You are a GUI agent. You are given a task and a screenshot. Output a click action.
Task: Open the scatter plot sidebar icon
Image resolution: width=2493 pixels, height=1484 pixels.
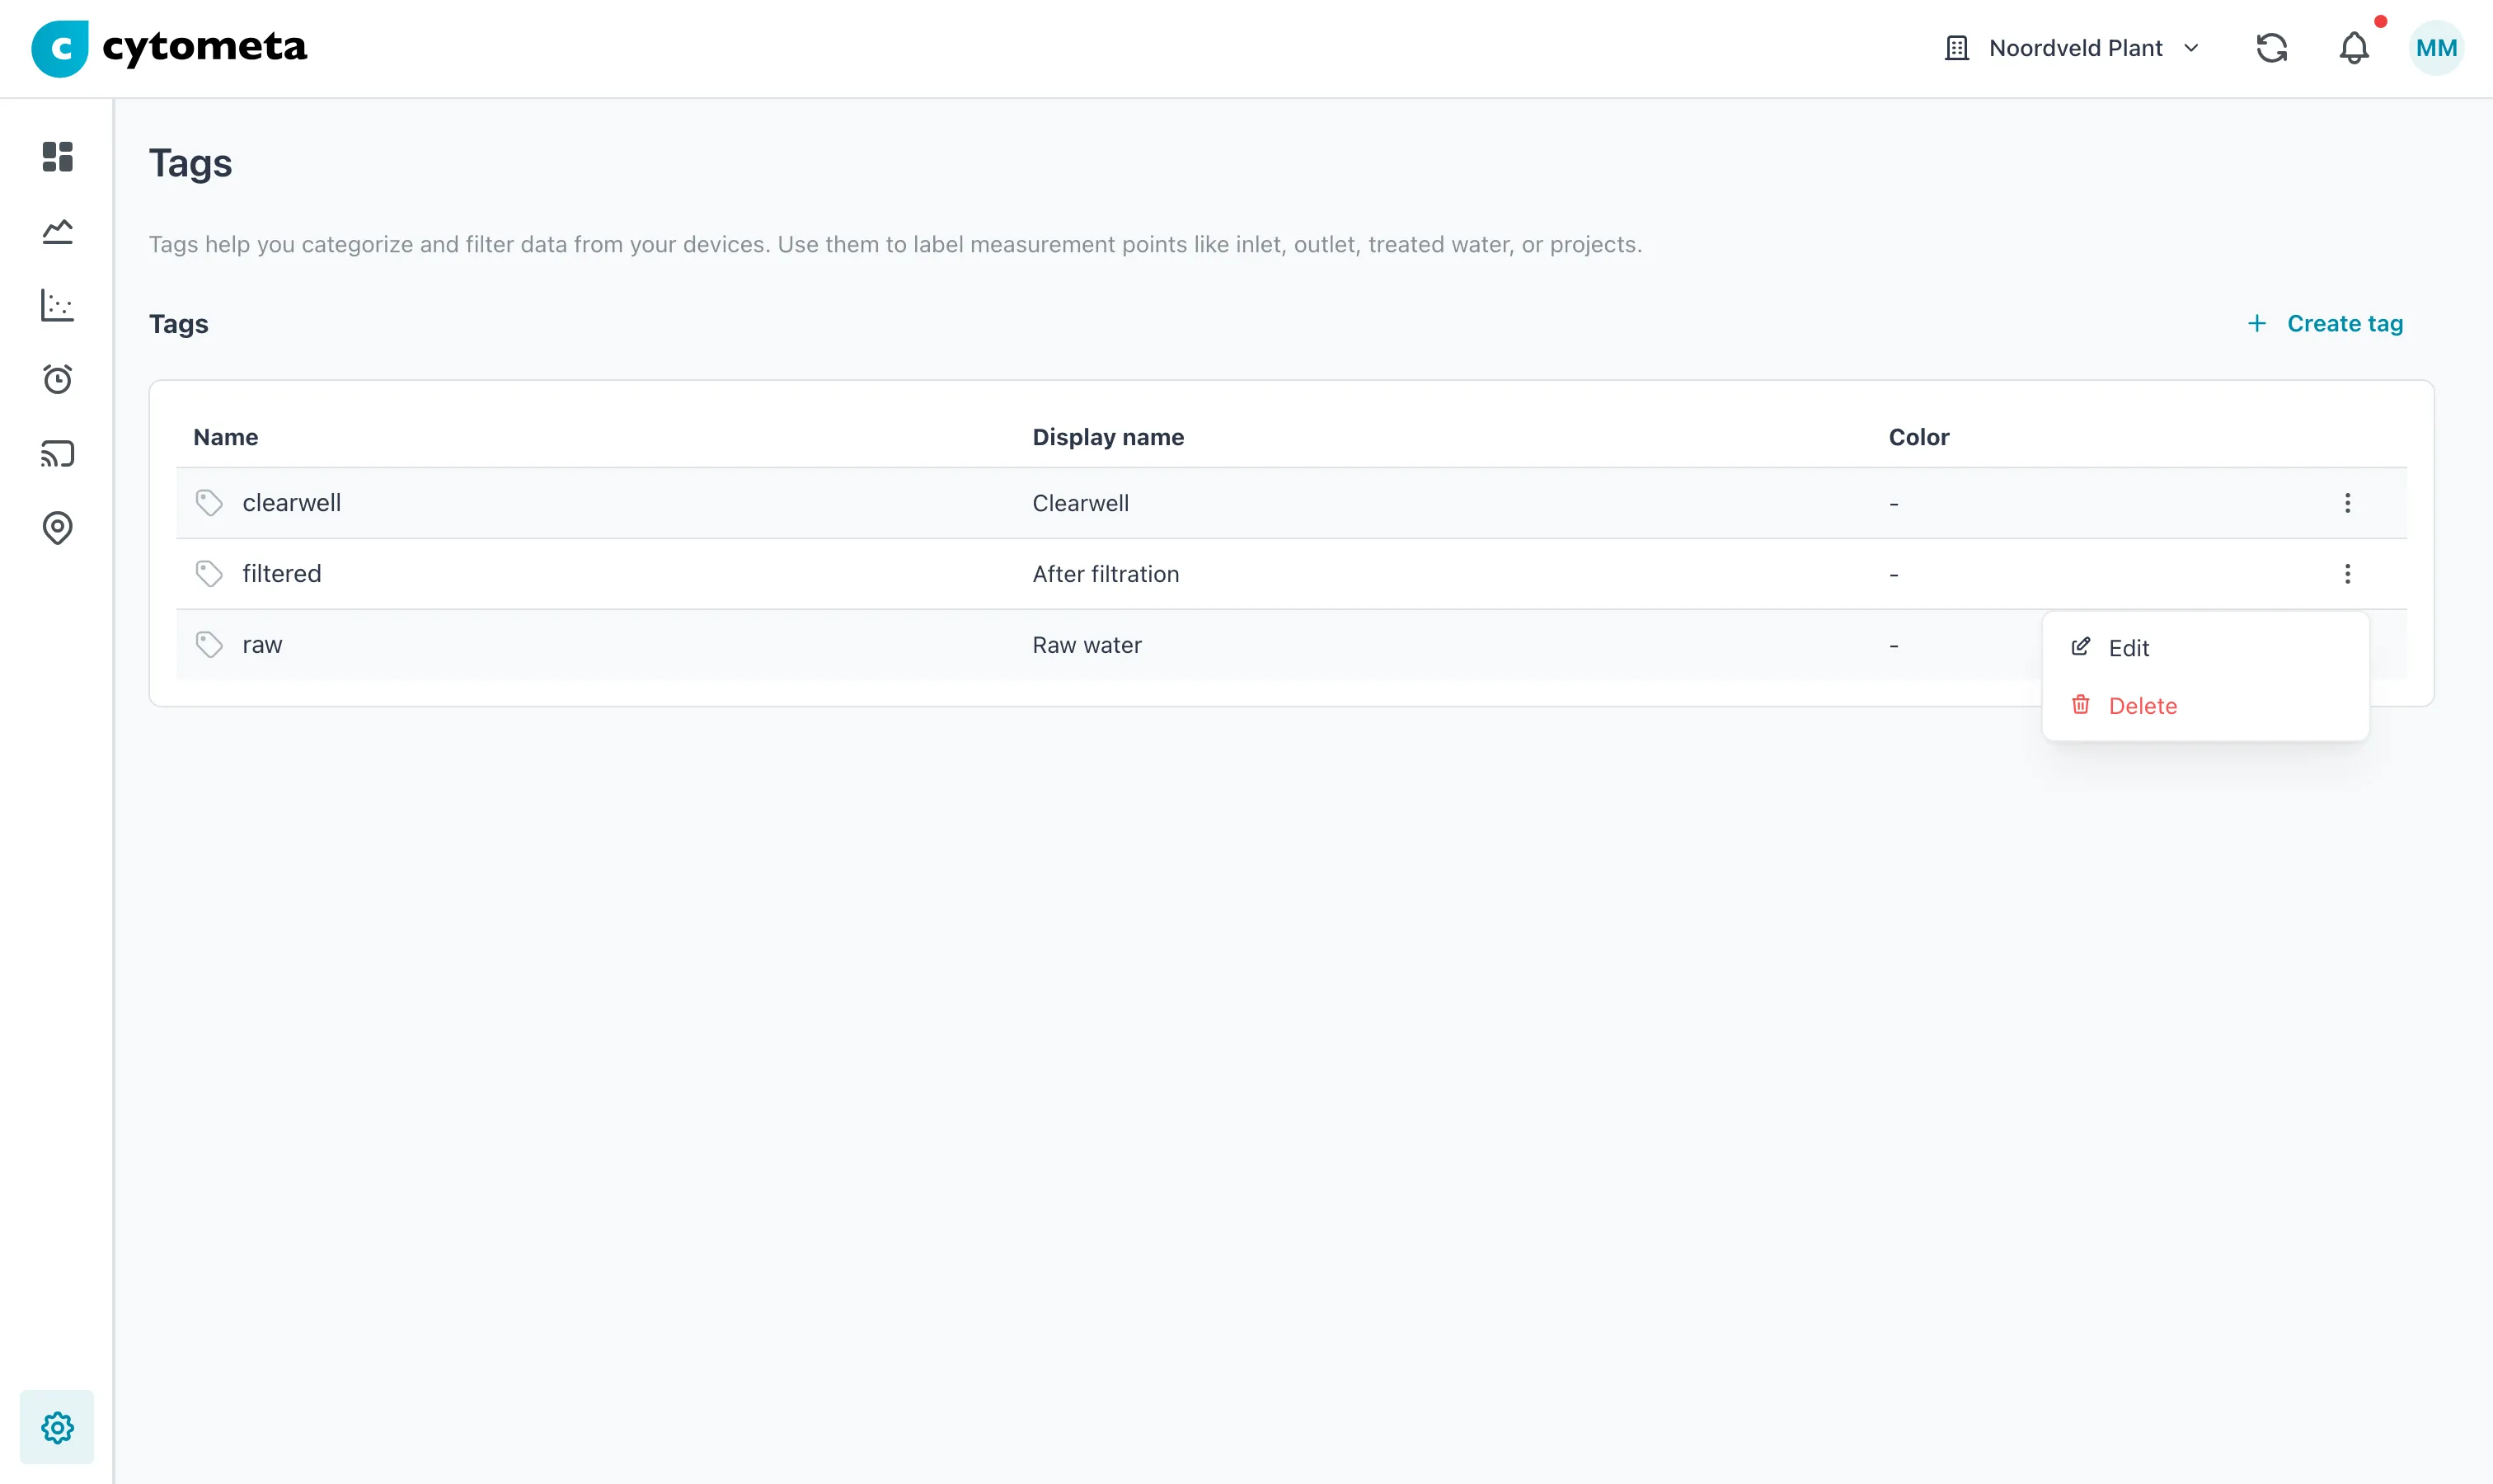click(x=57, y=305)
